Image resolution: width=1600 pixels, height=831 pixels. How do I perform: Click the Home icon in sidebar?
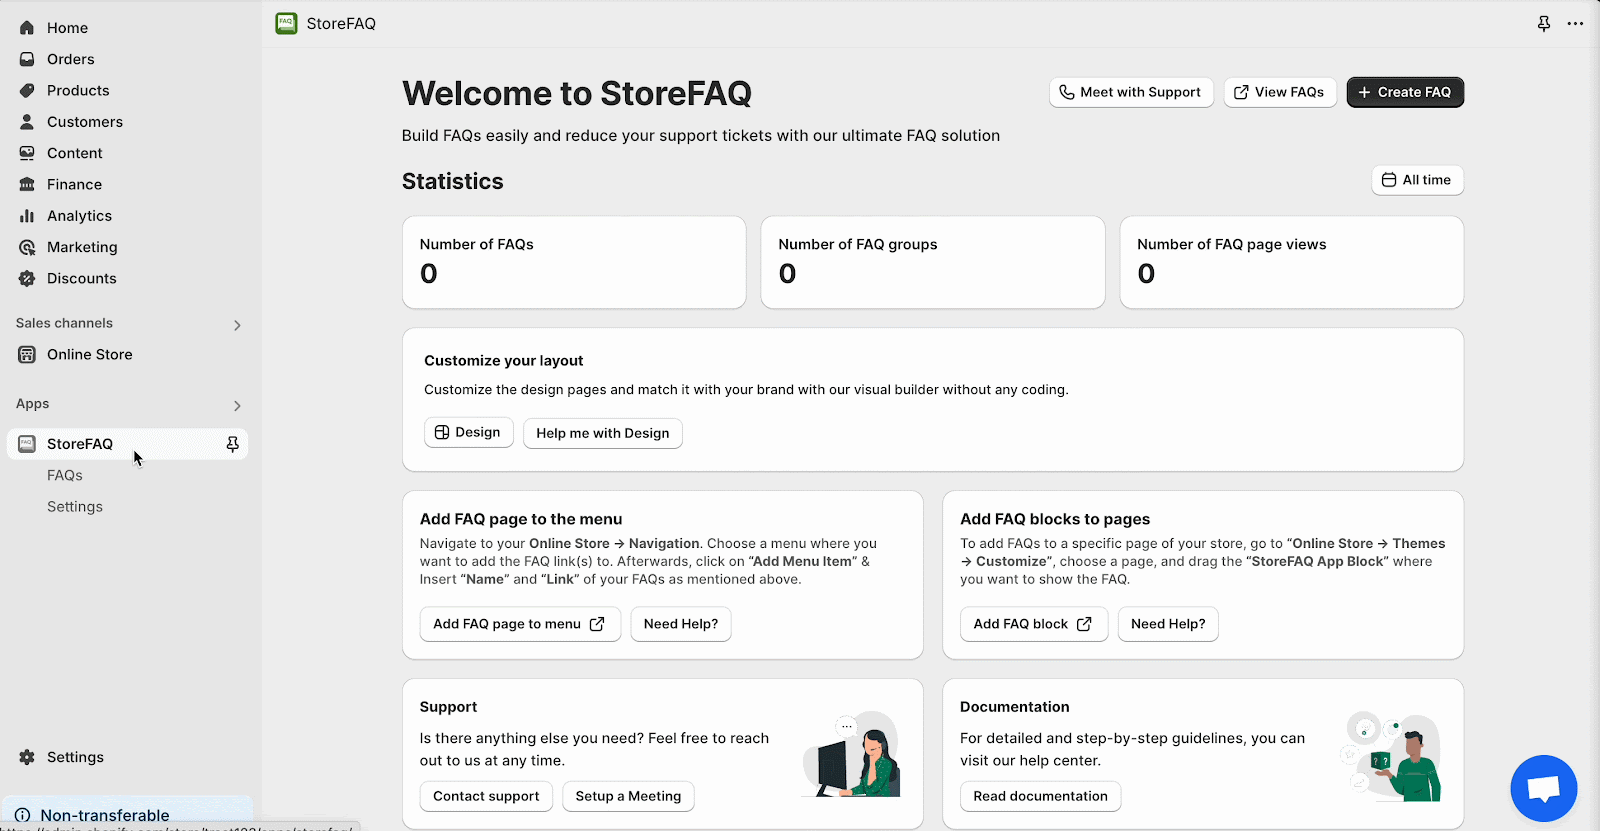[x=27, y=28]
